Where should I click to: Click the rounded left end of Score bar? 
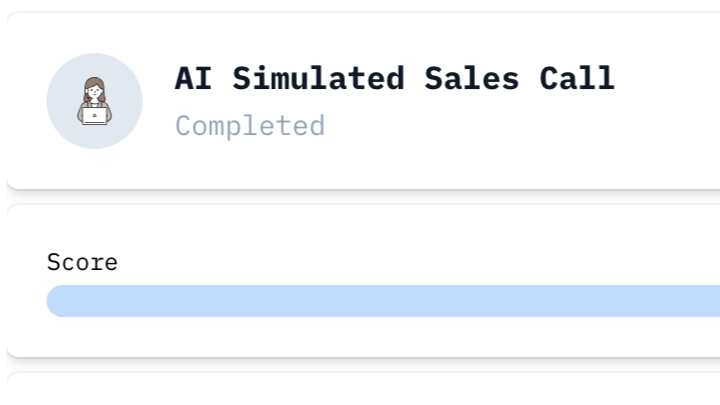pyautogui.click(x=57, y=301)
